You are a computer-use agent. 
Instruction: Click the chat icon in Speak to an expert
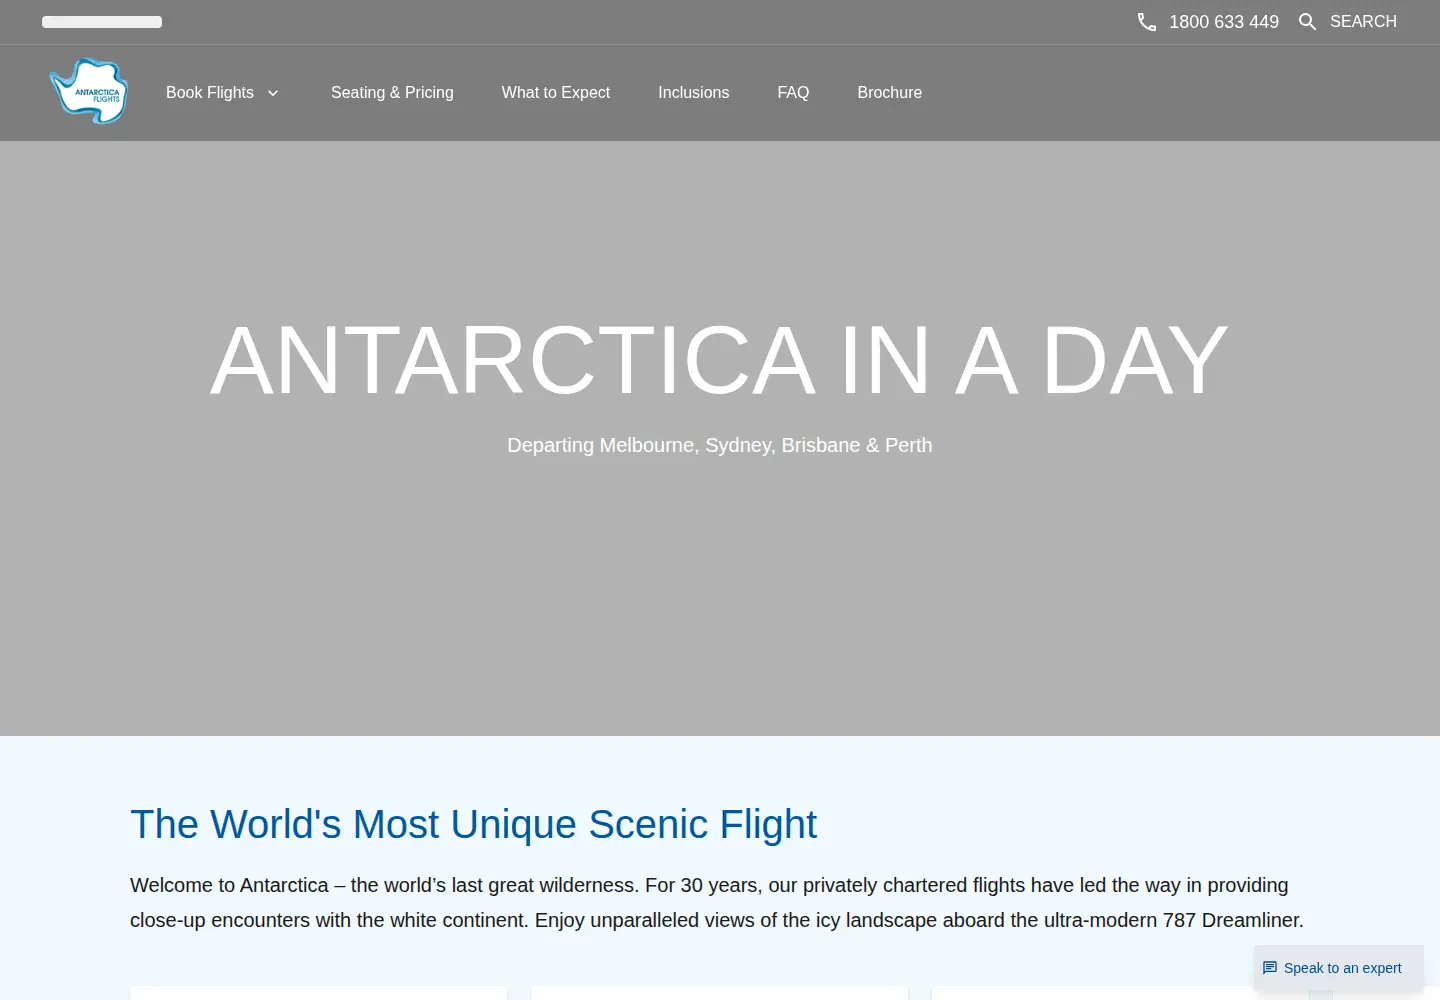tap(1270, 968)
